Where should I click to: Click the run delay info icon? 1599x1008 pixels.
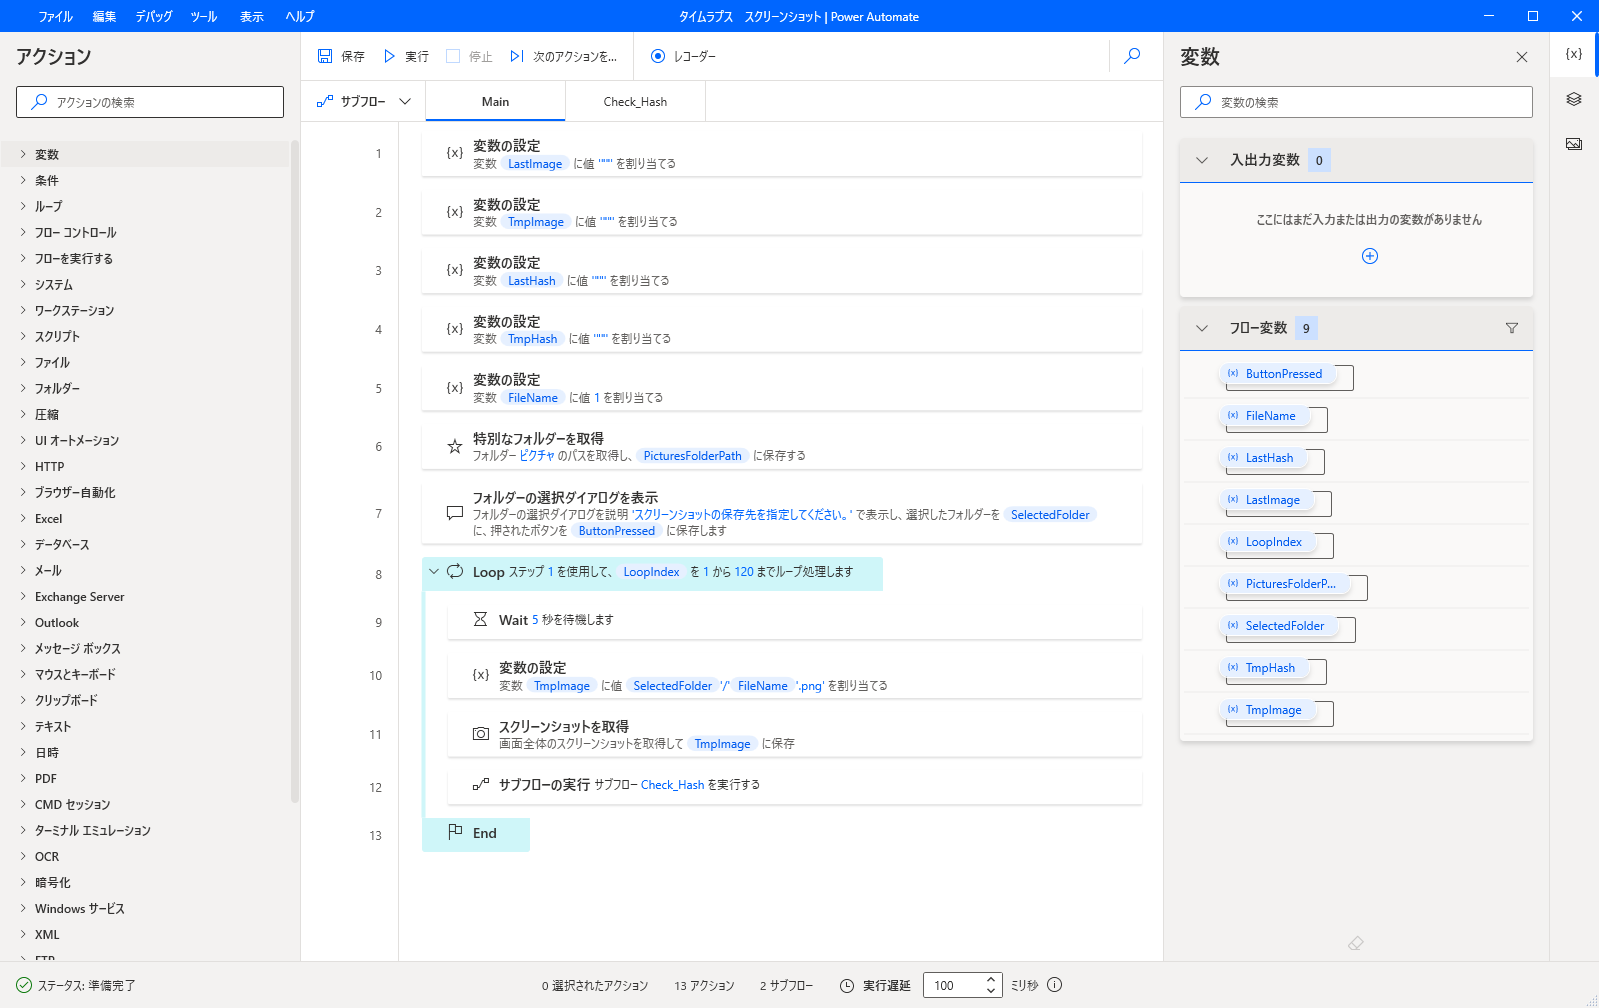[1054, 985]
